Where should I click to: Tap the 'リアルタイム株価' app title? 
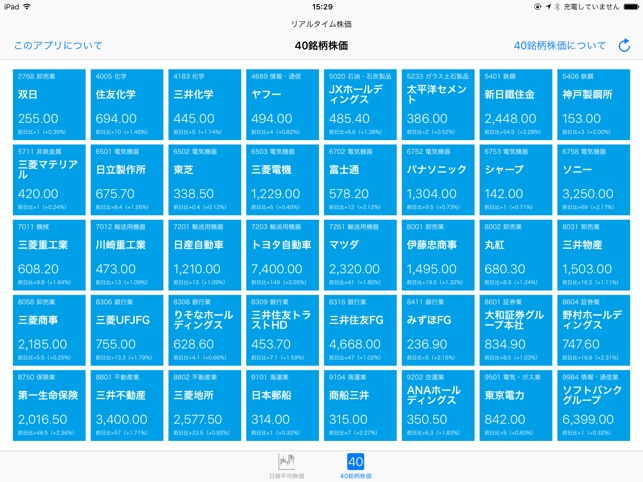322,24
